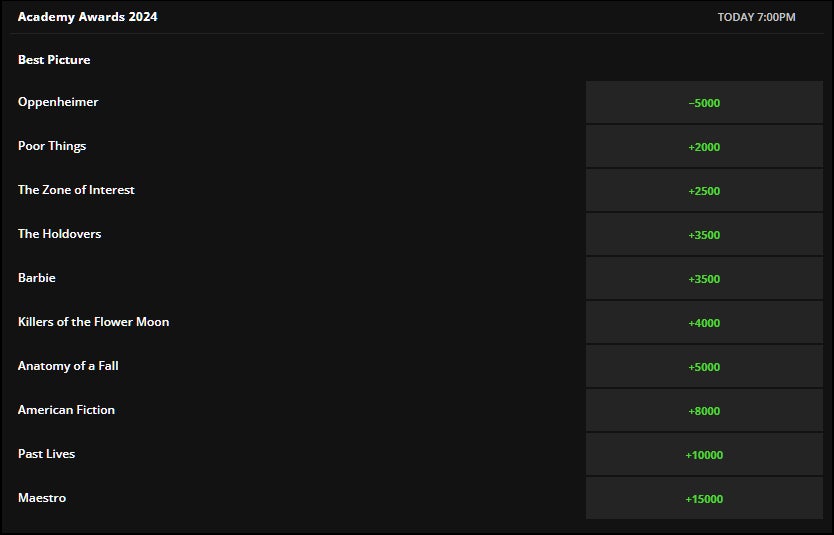Click the Anatomy of a Fall name
The height and width of the screenshot is (535, 834).
pyautogui.click(x=68, y=366)
